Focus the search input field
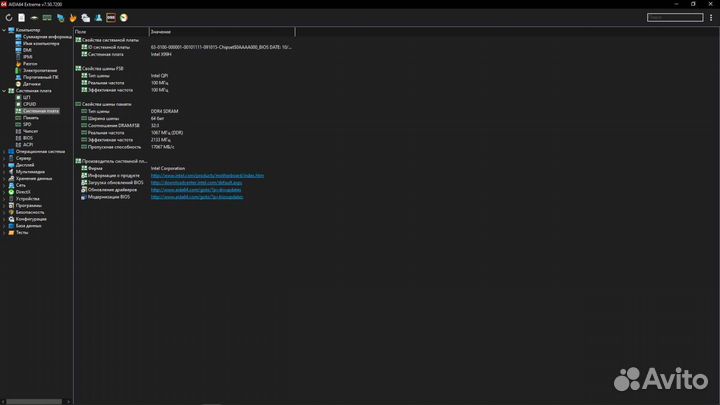 pos(674,18)
